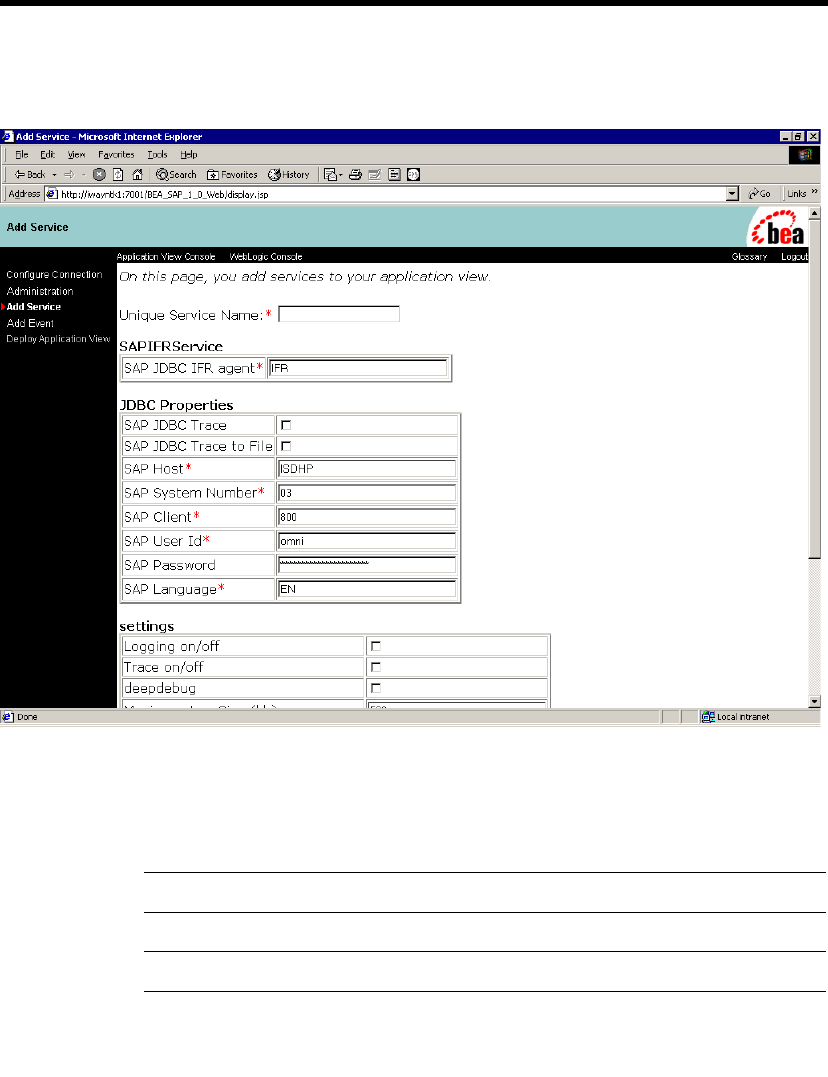The image size is (828, 1077).
Task: Click the Discuss toolbar icon
Action: coord(394,174)
